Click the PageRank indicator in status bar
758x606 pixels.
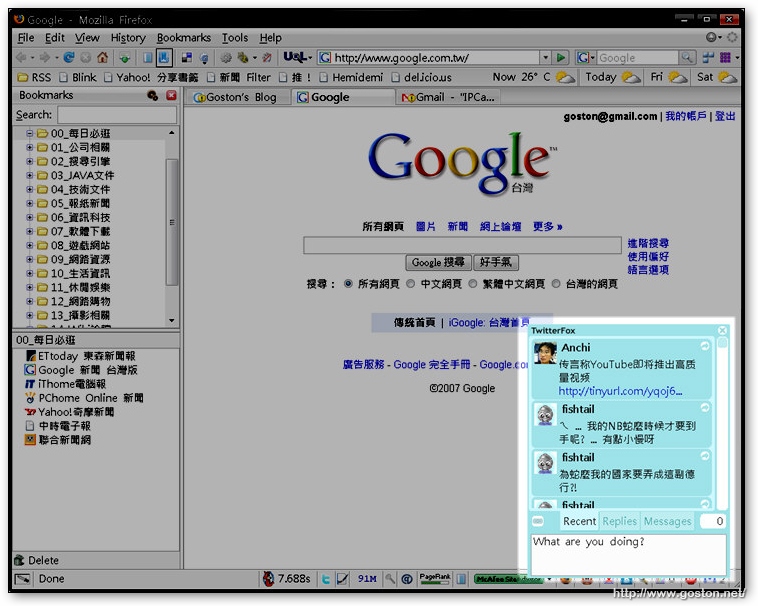pos(435,578)
